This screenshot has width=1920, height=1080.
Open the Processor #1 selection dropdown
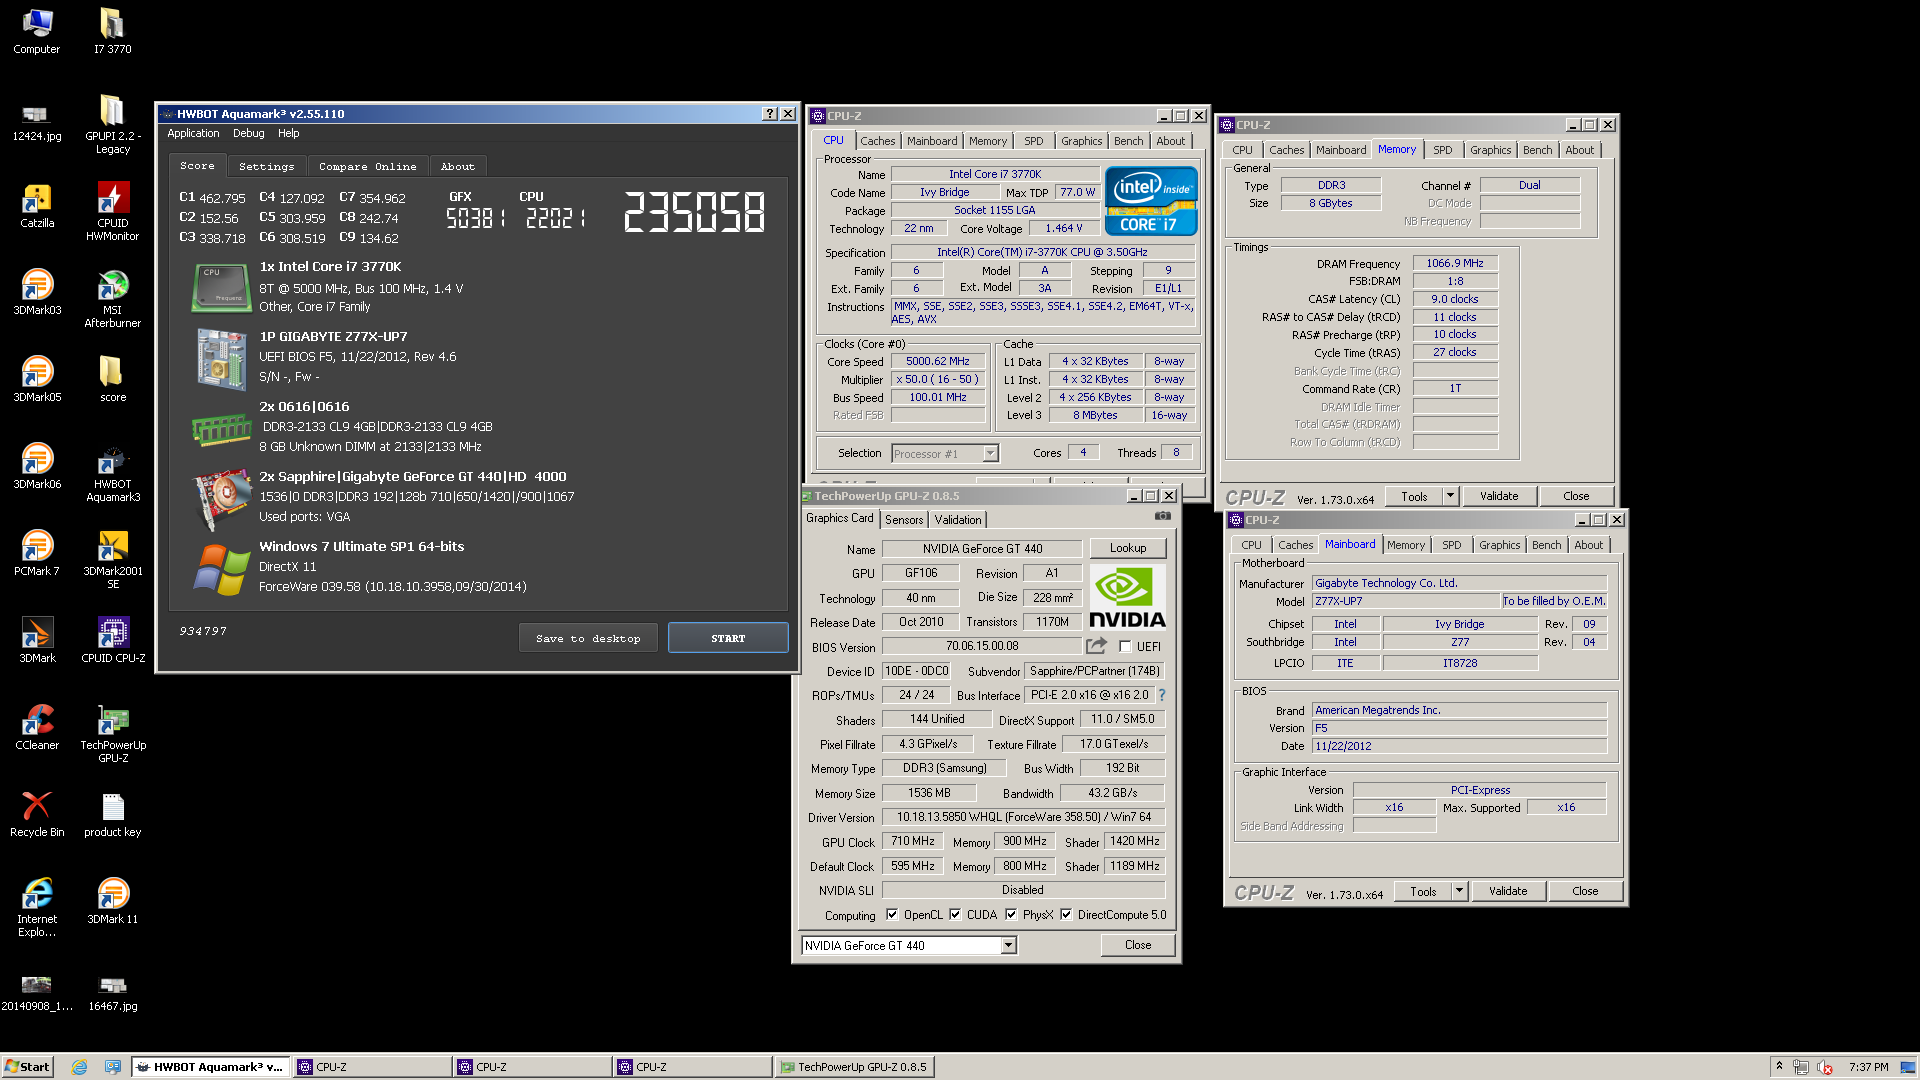click(x=989, y=453)
